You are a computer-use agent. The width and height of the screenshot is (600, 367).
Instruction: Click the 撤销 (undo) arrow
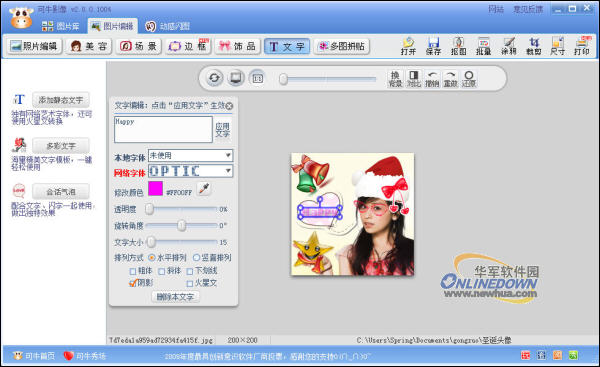tap(432, 79)
